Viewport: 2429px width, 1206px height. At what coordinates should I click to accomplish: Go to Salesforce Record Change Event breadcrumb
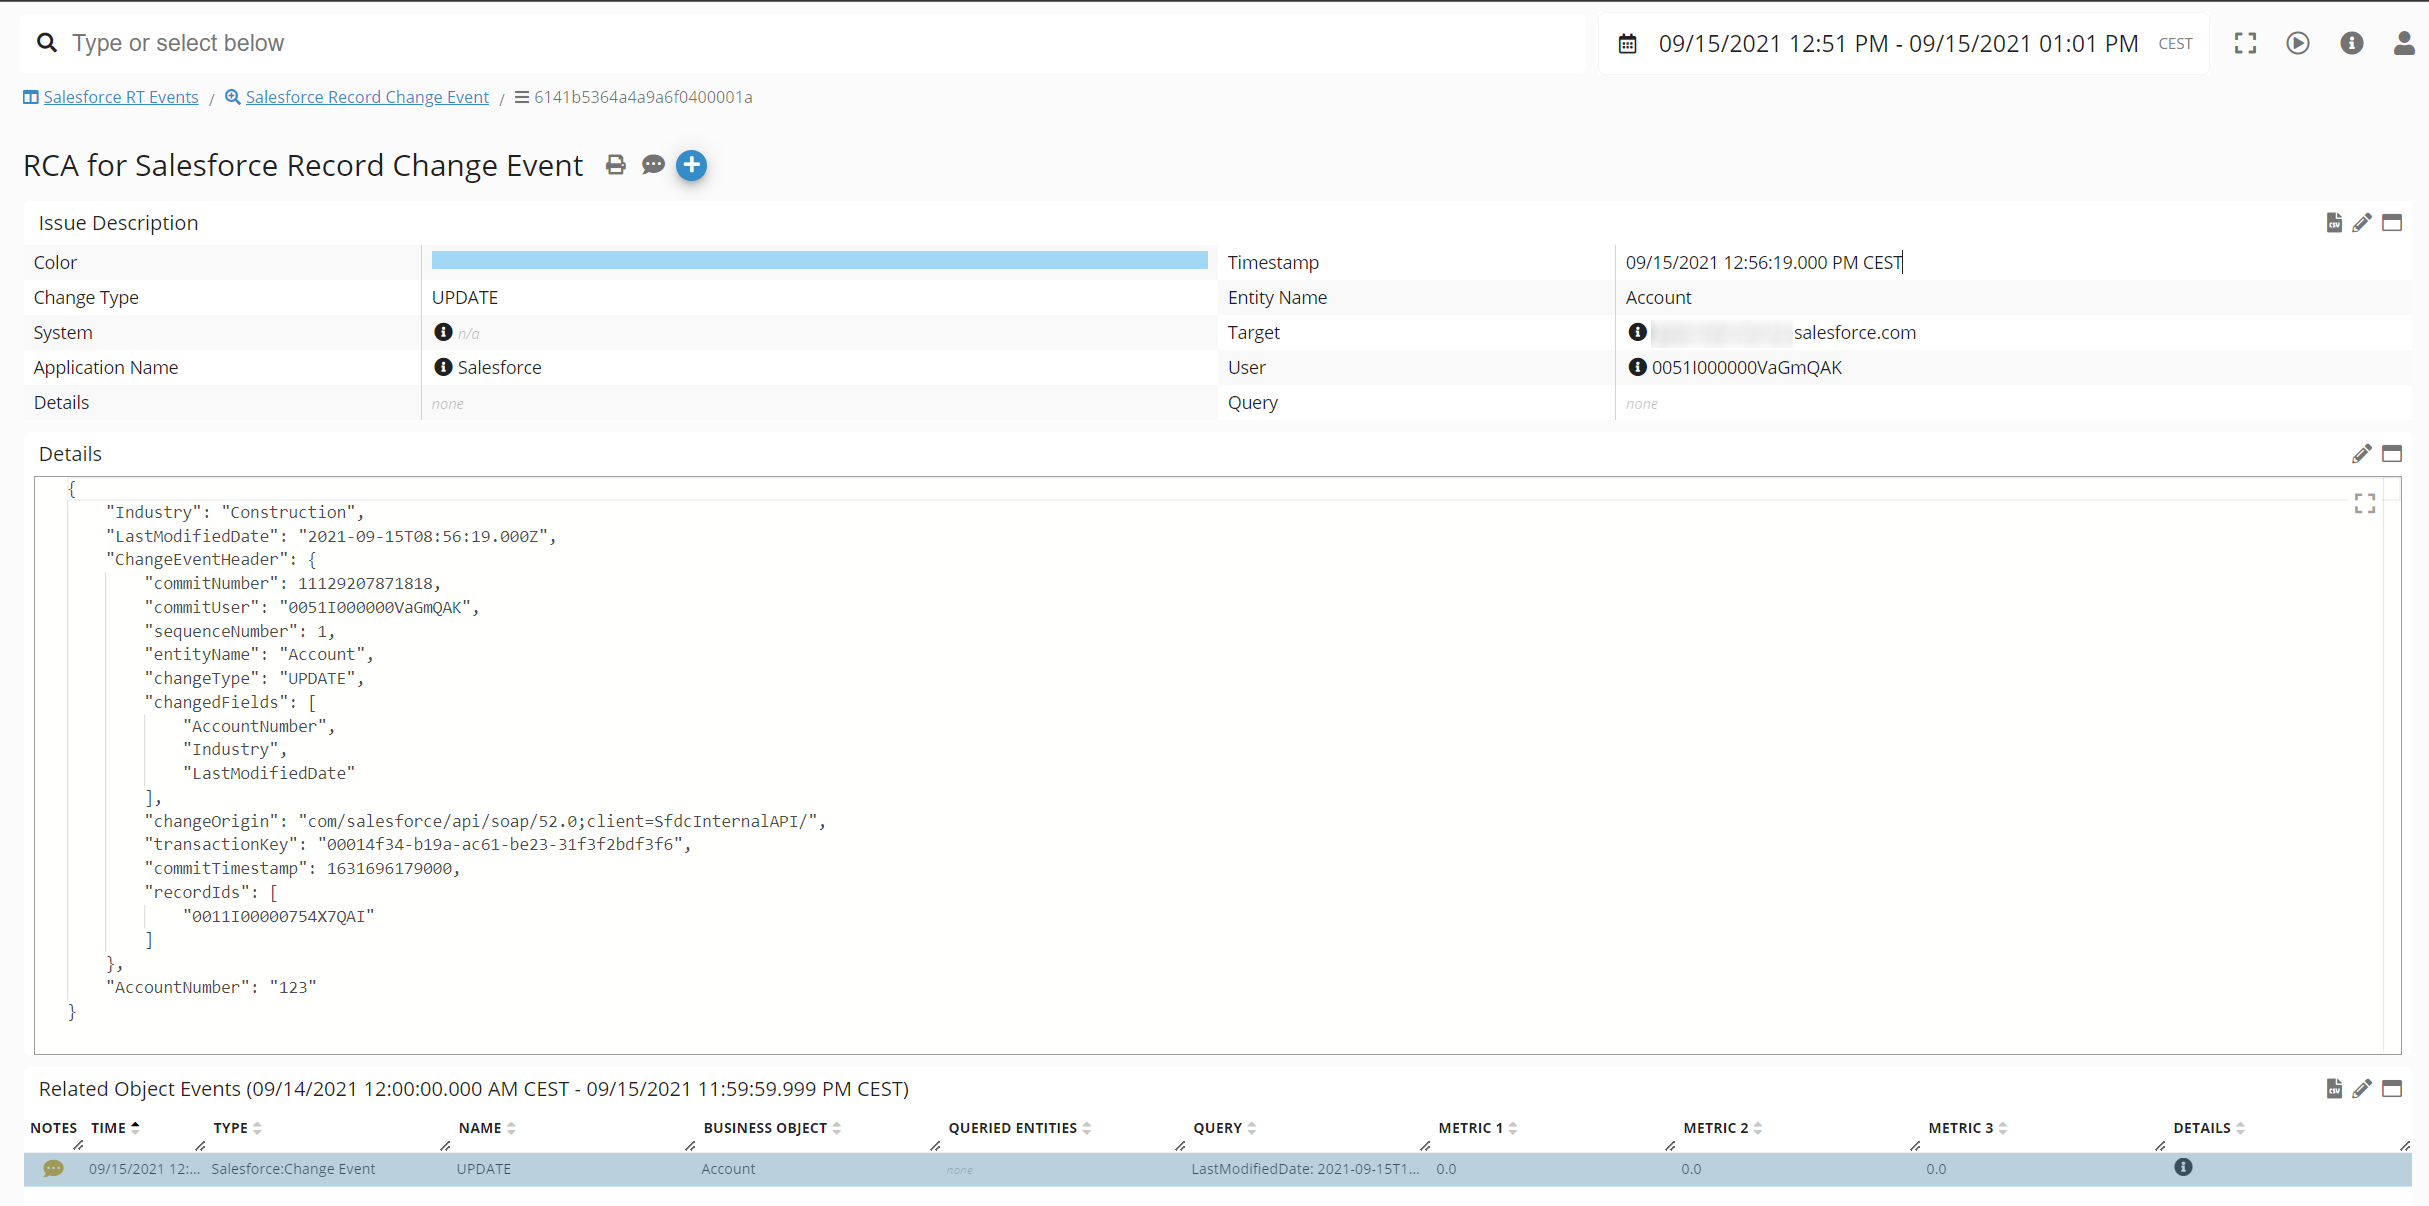tap(366, 97)
